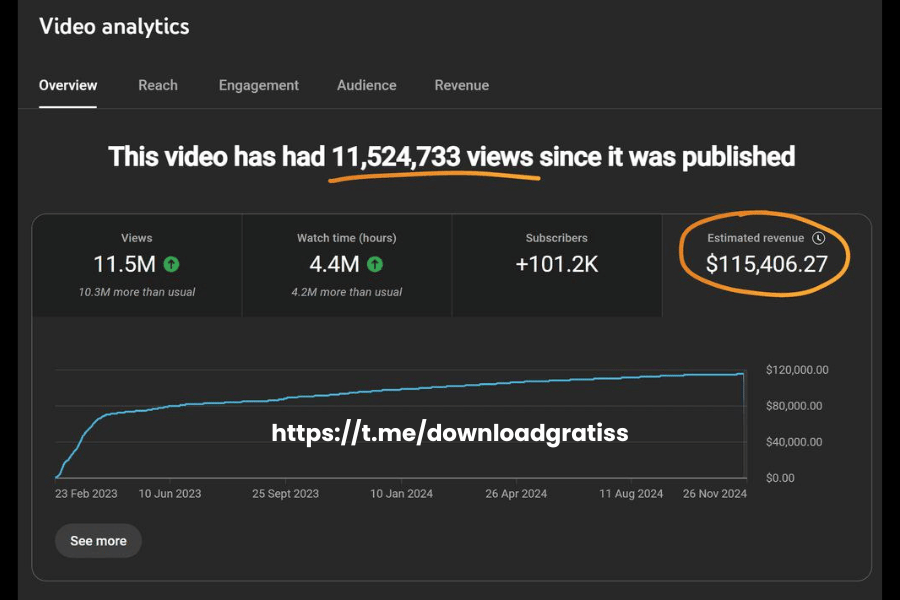Image resolution: width=900 pixels, height=600 pixels.
Task: Switch to the Overview tab
Action: pyautogui.click(x=68, y=85)
